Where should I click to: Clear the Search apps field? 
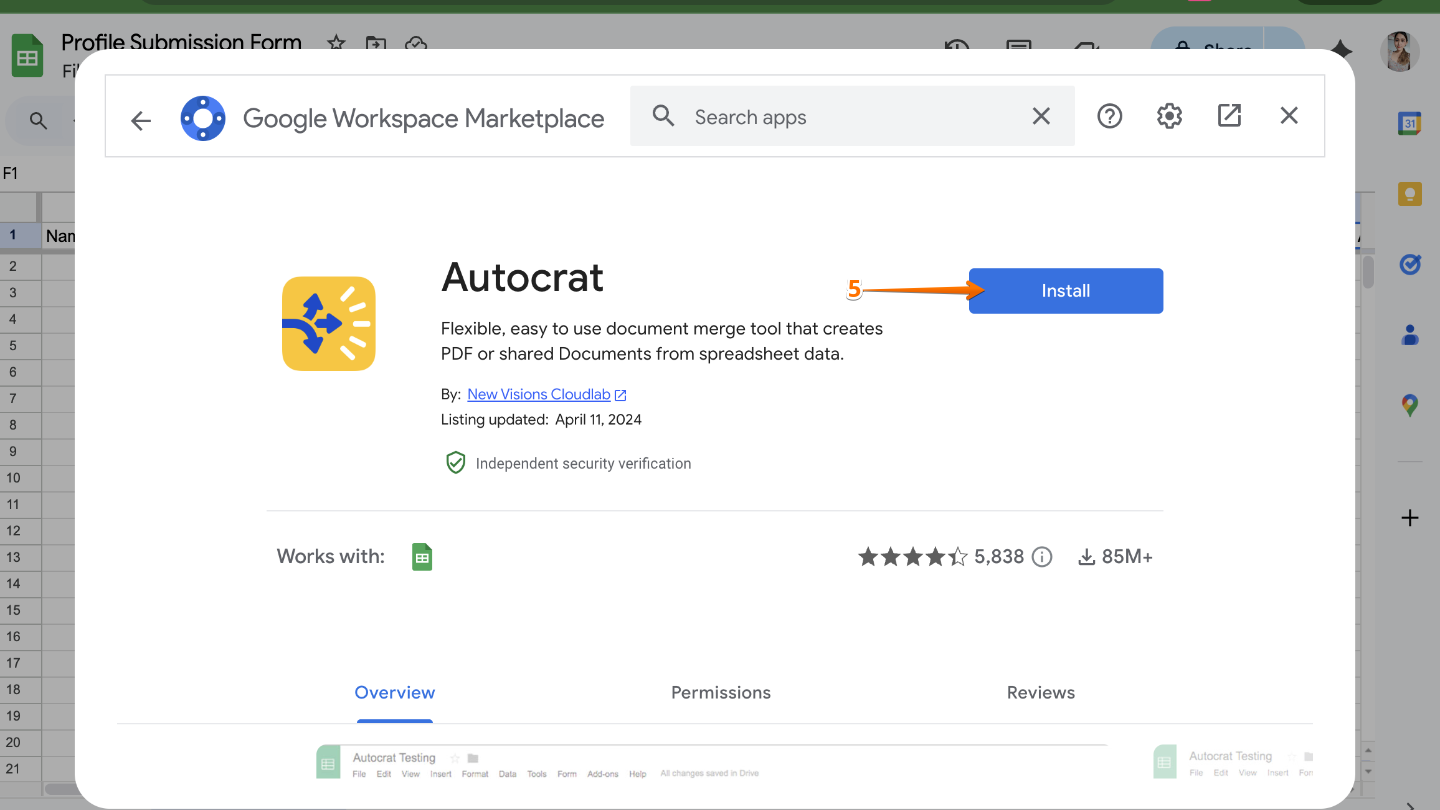[1041, 115]
